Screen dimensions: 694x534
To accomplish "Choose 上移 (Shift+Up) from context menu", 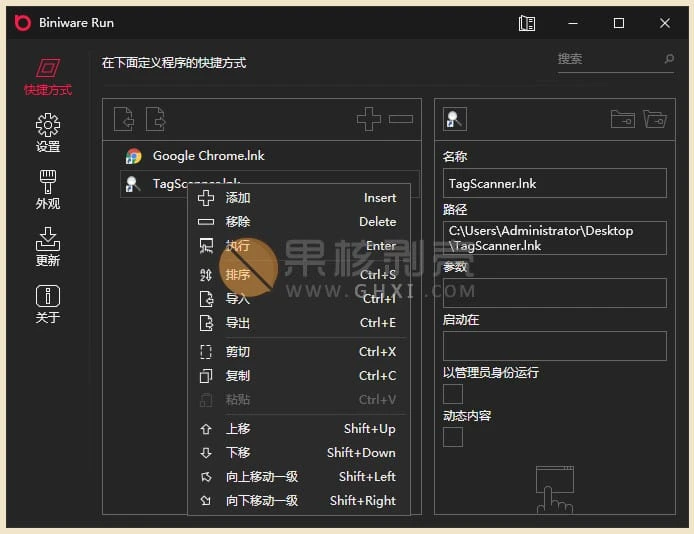I will click(299, 429).
